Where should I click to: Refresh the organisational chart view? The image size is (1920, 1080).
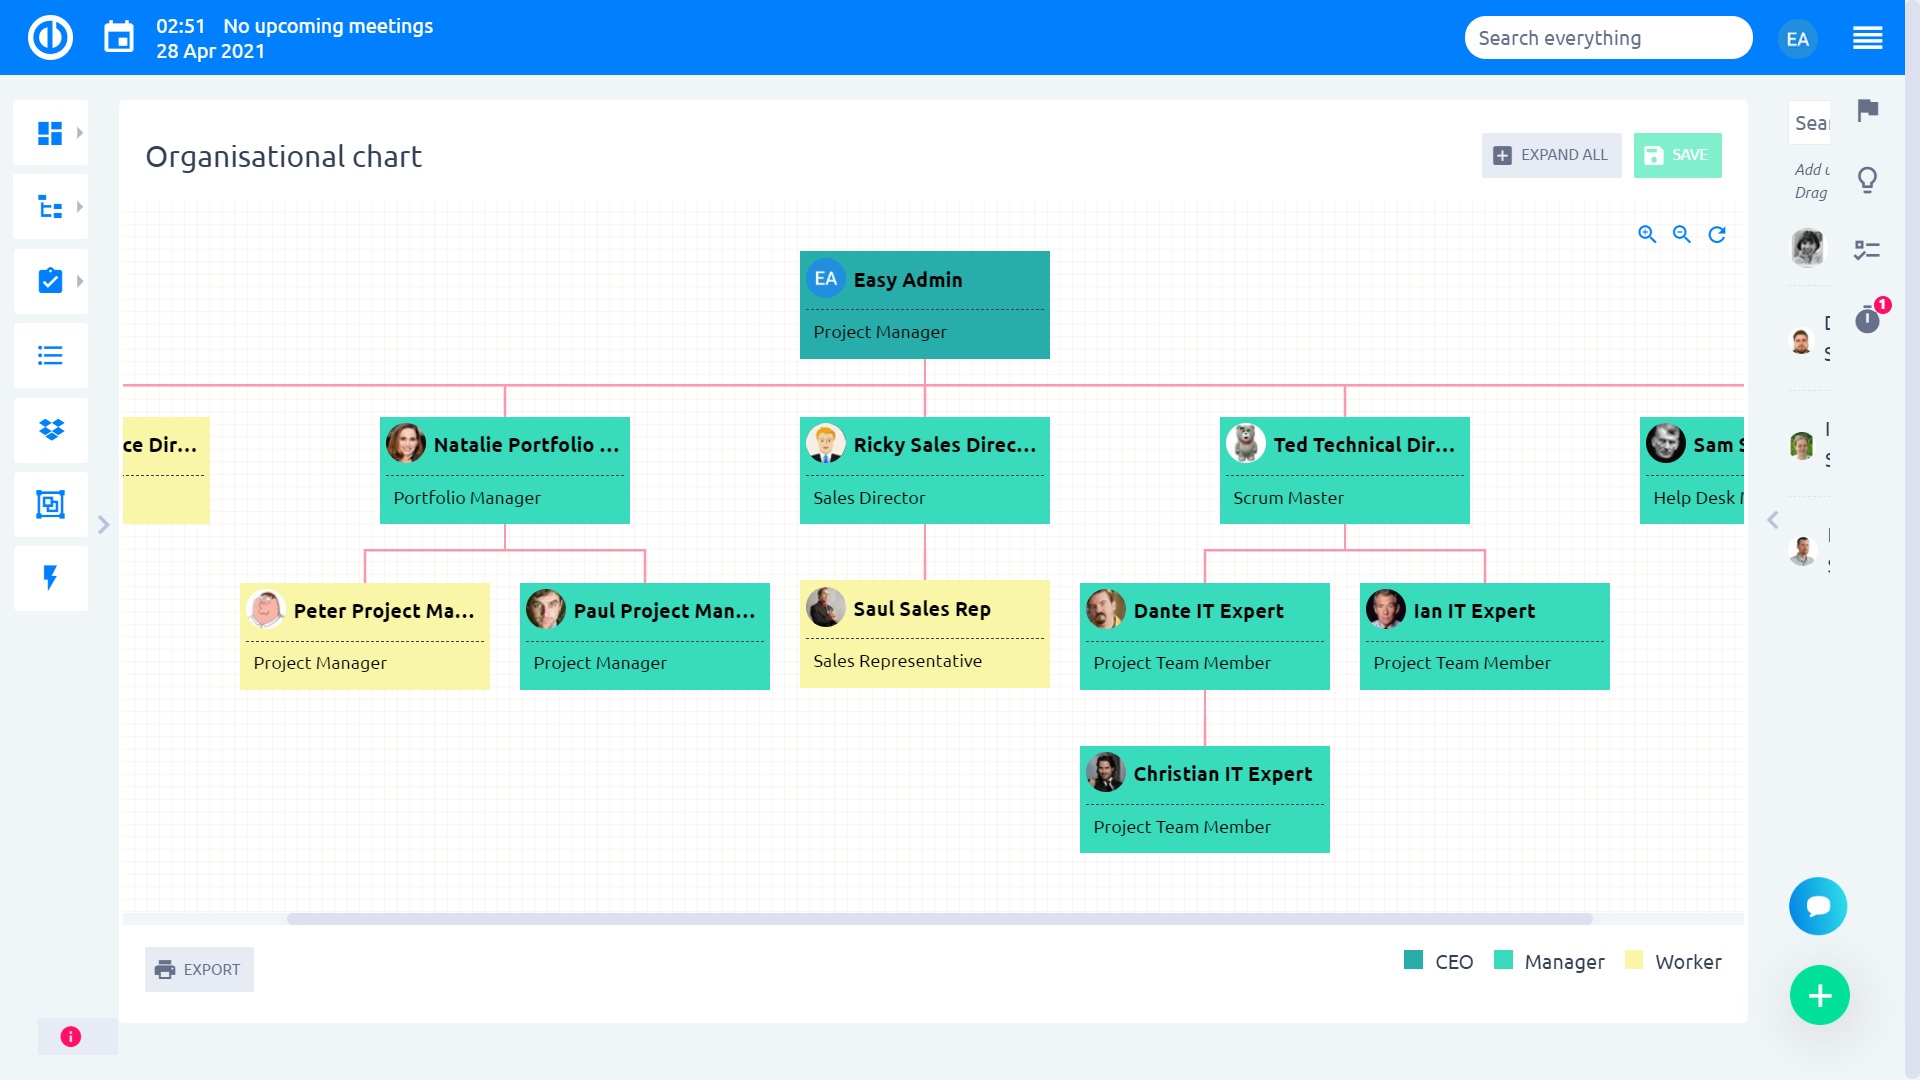[1716, 233]
